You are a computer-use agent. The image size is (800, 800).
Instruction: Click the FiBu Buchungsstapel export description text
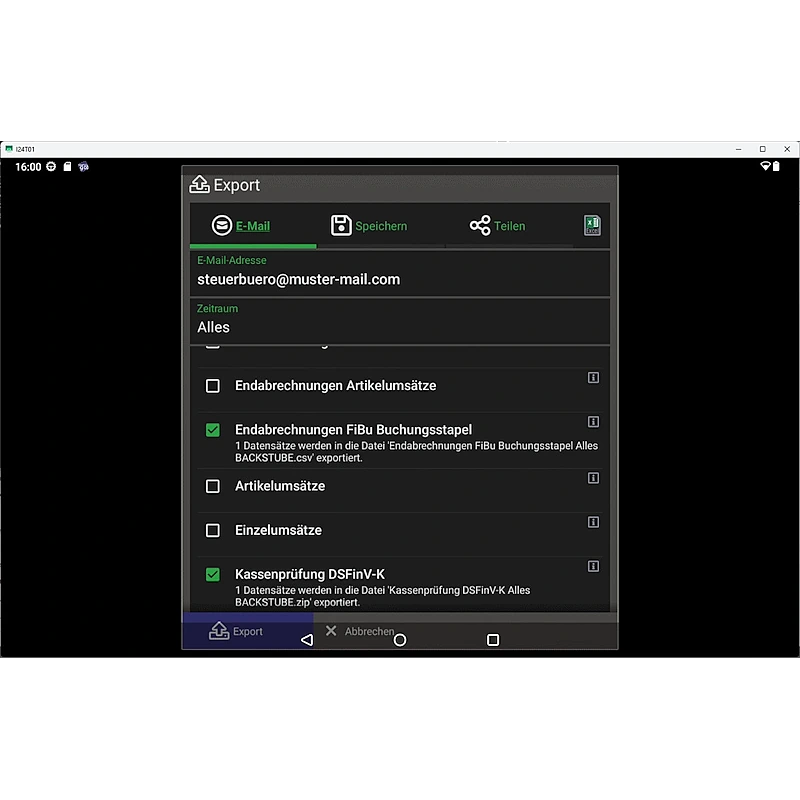pos(416,452)
